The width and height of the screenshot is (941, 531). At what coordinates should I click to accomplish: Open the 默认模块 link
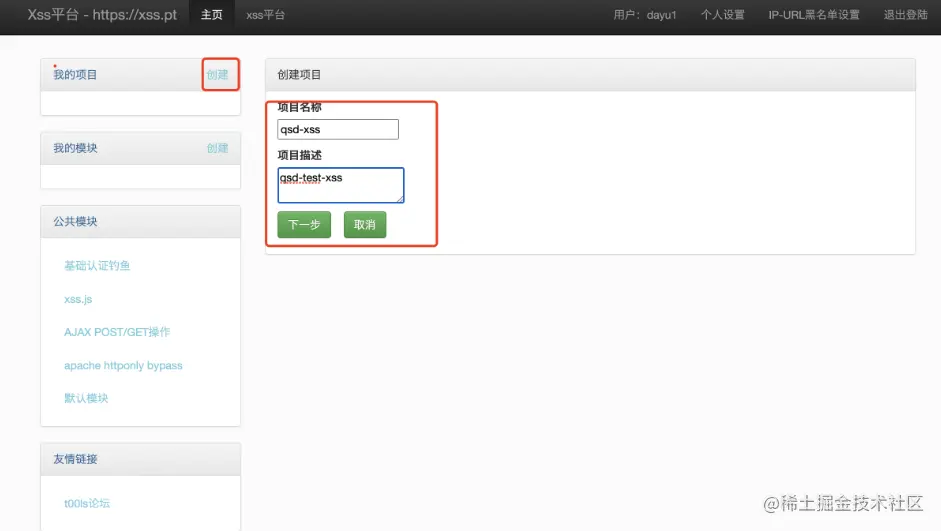(x=86, y=398)
